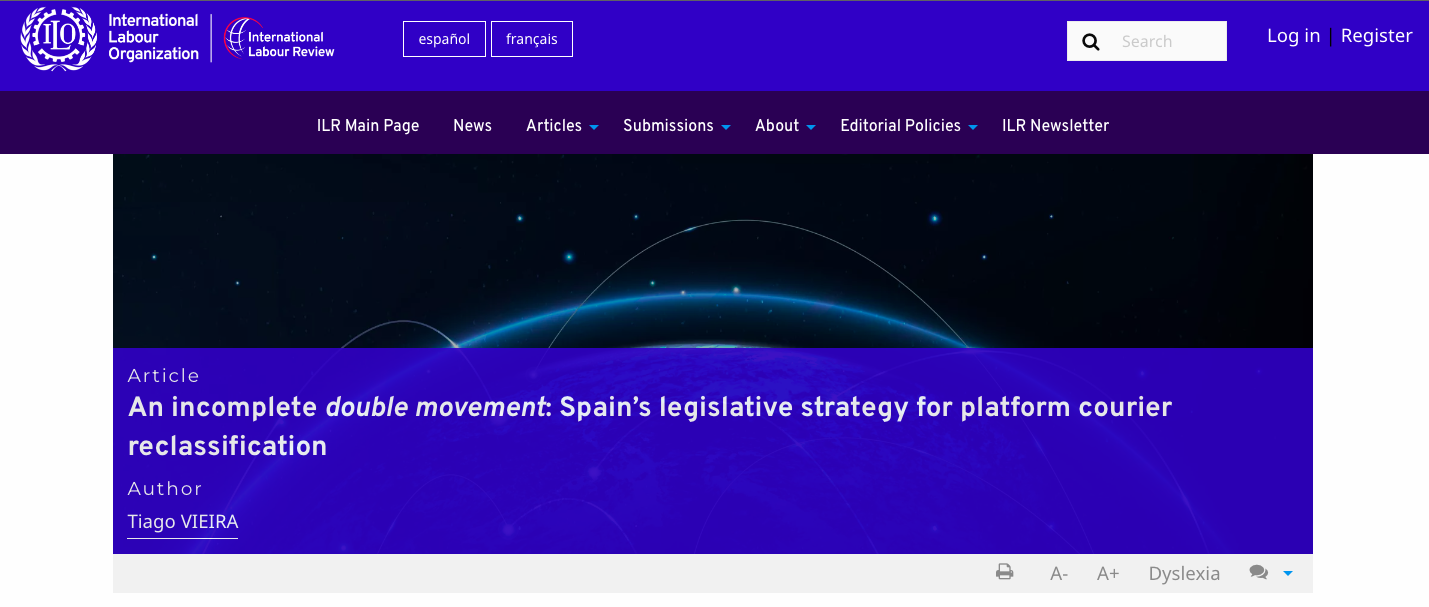1429x607 pixels.
Task: Open the ILR Newsletter page
Action: [1055, 126]
